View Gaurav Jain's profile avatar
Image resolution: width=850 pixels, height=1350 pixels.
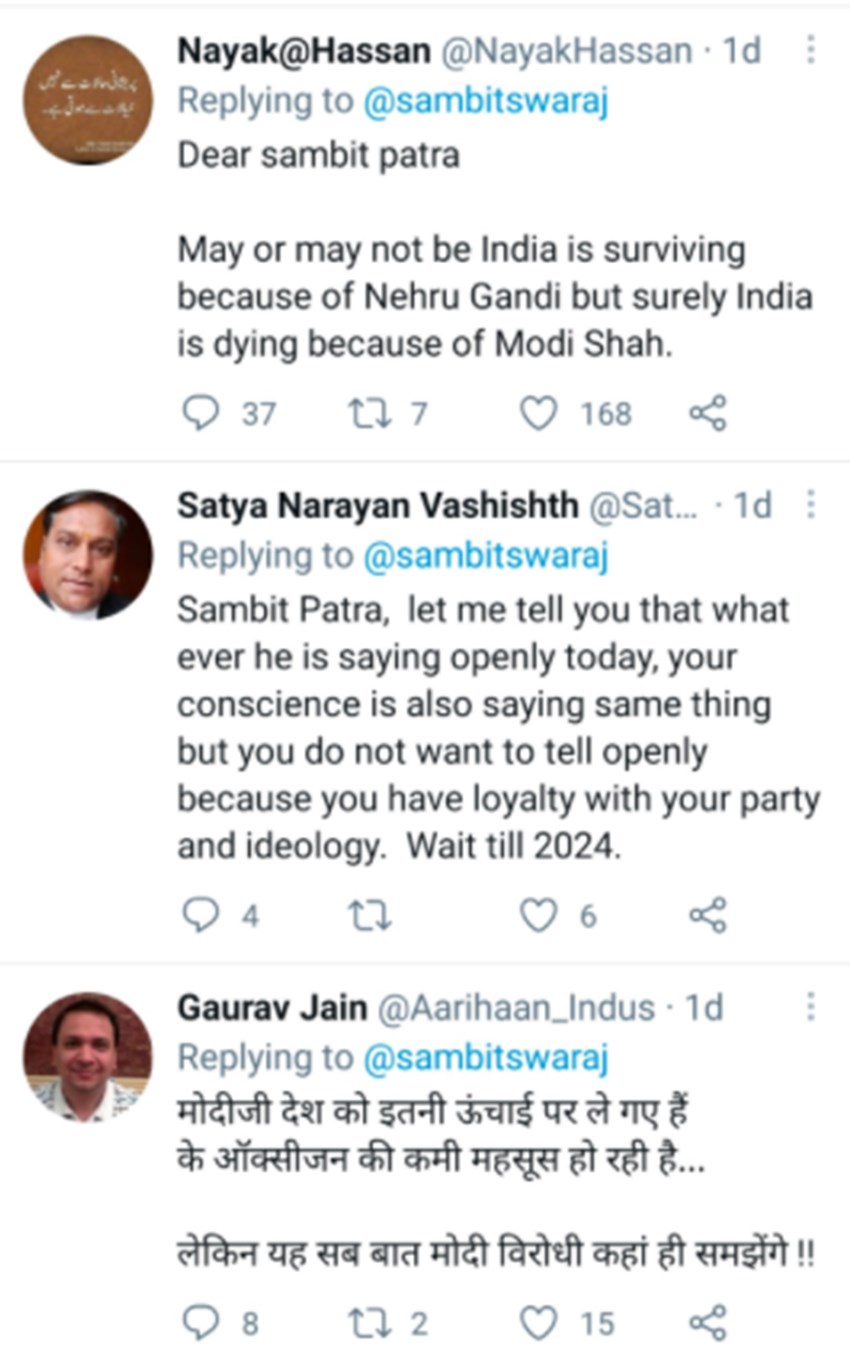coord(88,1057)
